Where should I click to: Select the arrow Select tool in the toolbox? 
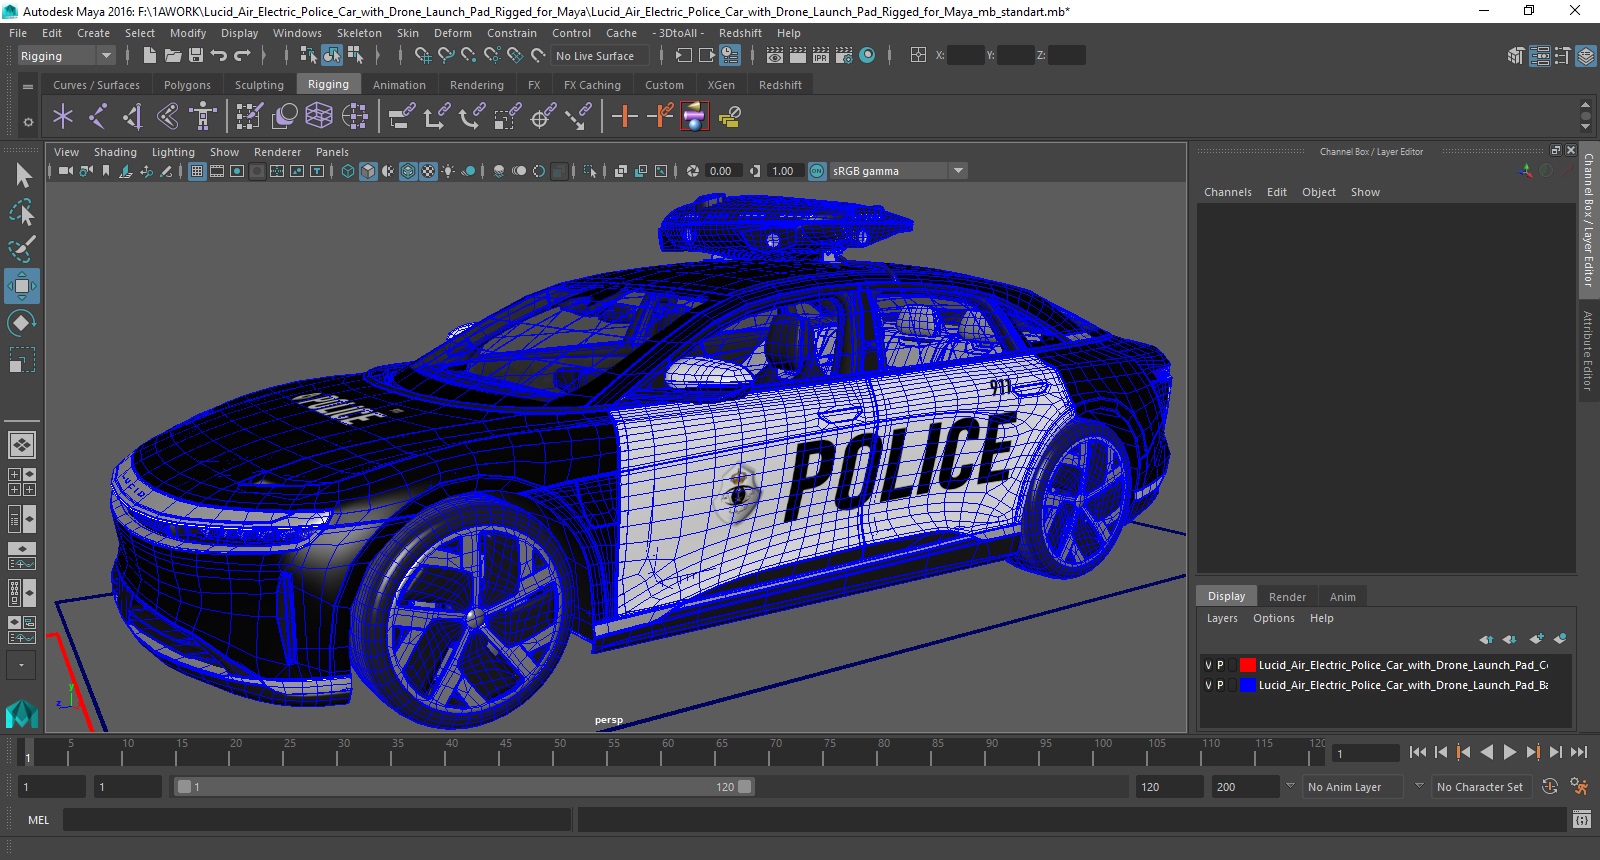click(x=22, y=175)
